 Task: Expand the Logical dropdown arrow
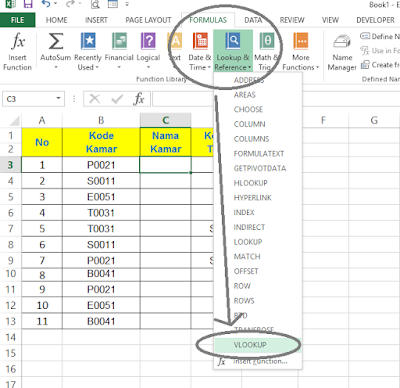click(x=148, y=67)
